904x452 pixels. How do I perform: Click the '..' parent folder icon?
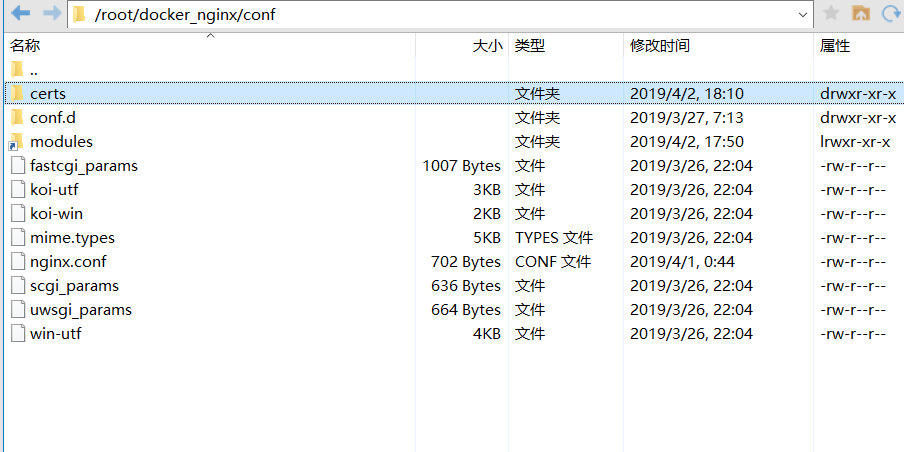[17, 70]
